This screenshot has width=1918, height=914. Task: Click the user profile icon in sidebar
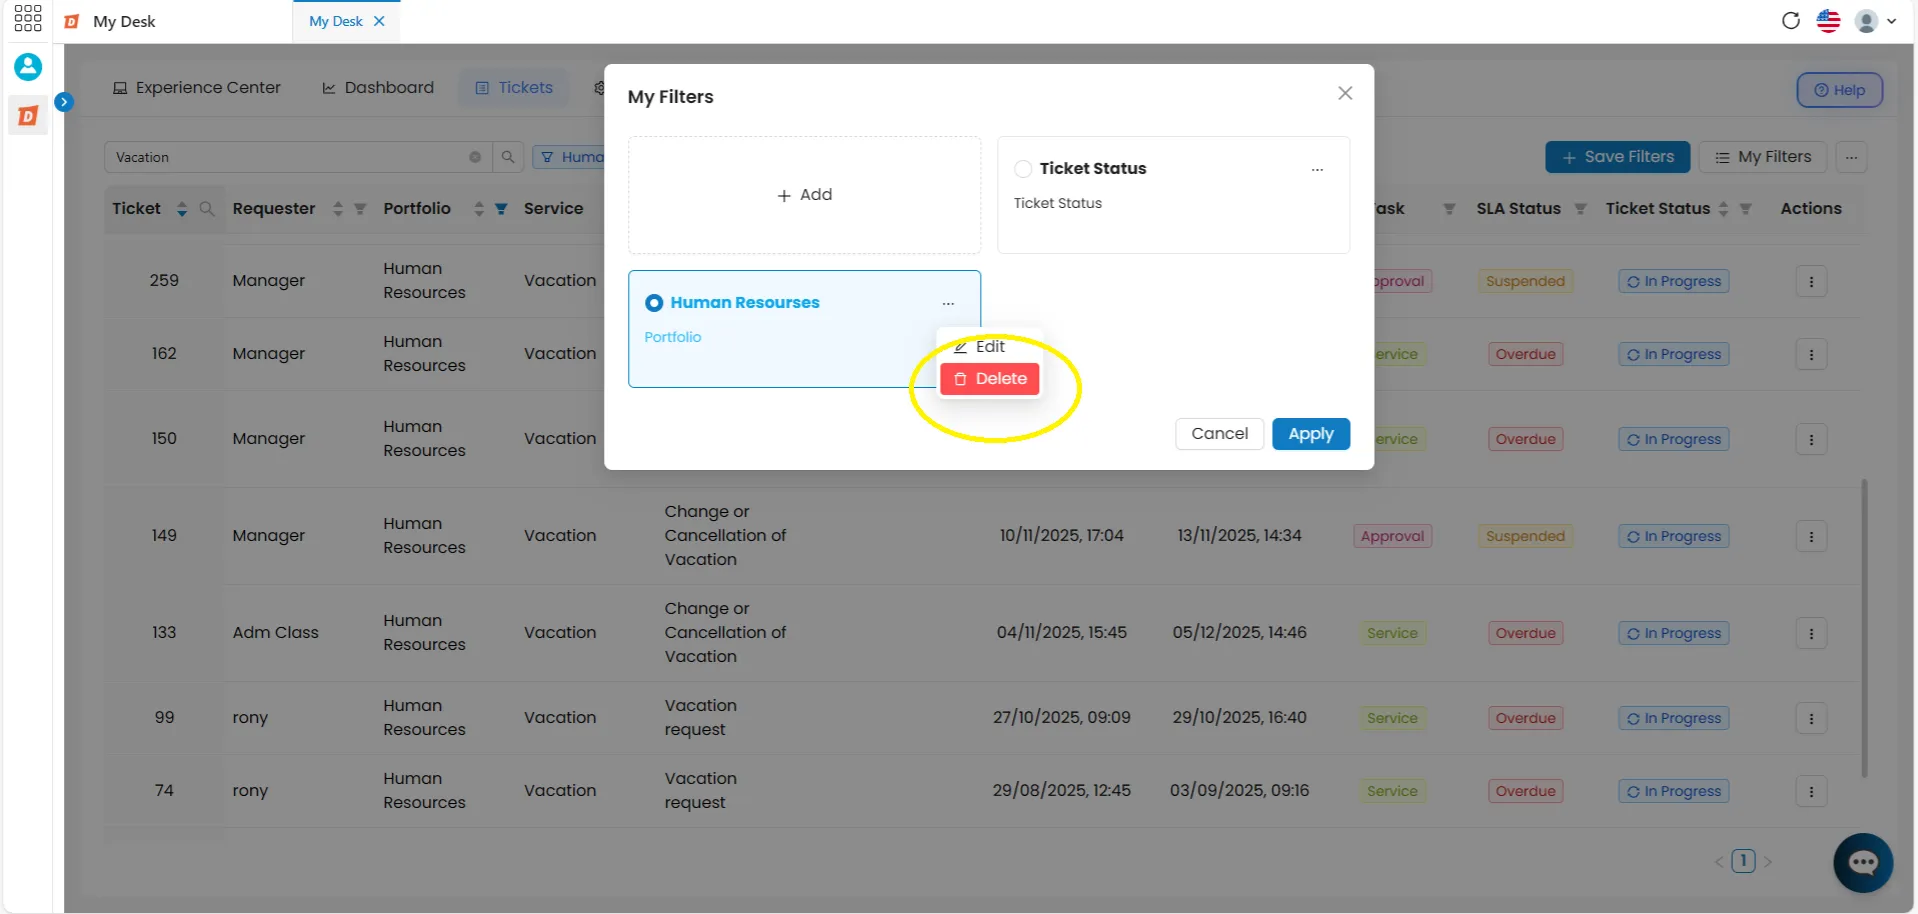pyautogui.click(x=28, y=67)
